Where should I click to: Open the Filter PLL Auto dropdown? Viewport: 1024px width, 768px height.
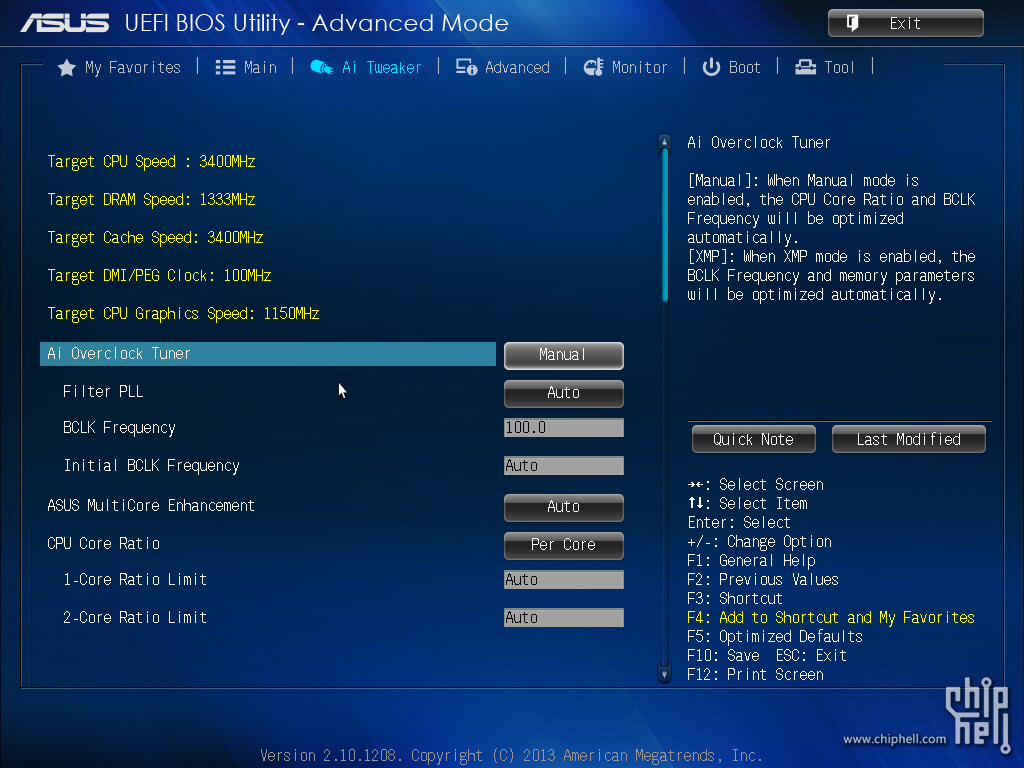(x=564, y=393)
